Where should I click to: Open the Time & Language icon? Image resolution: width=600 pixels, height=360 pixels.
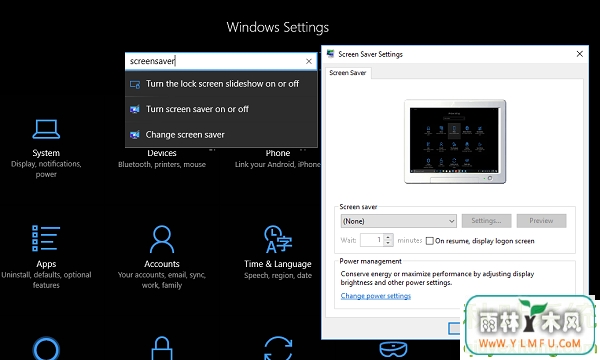[x=278, y=239]
